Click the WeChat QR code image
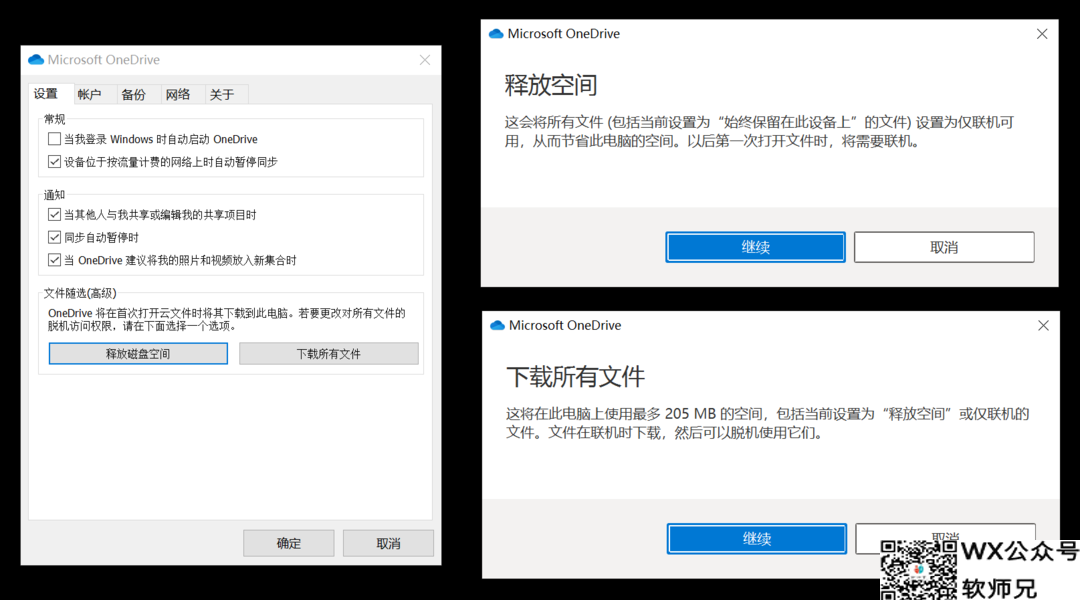 coord(918,571)
